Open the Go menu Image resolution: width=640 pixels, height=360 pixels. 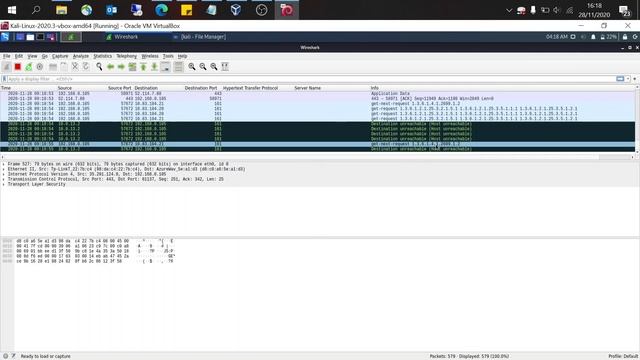44,56
